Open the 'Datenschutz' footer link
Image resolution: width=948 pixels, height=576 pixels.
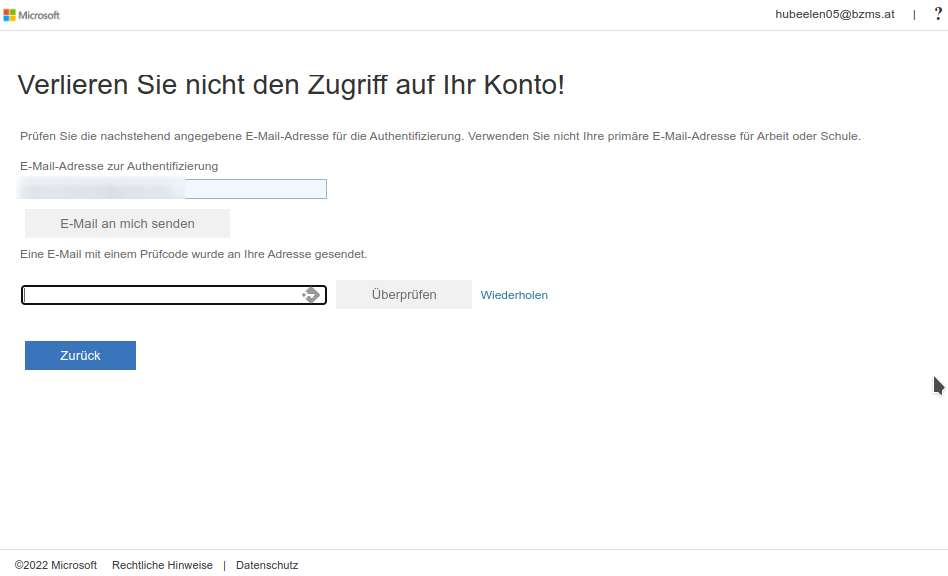click(267, 565)
